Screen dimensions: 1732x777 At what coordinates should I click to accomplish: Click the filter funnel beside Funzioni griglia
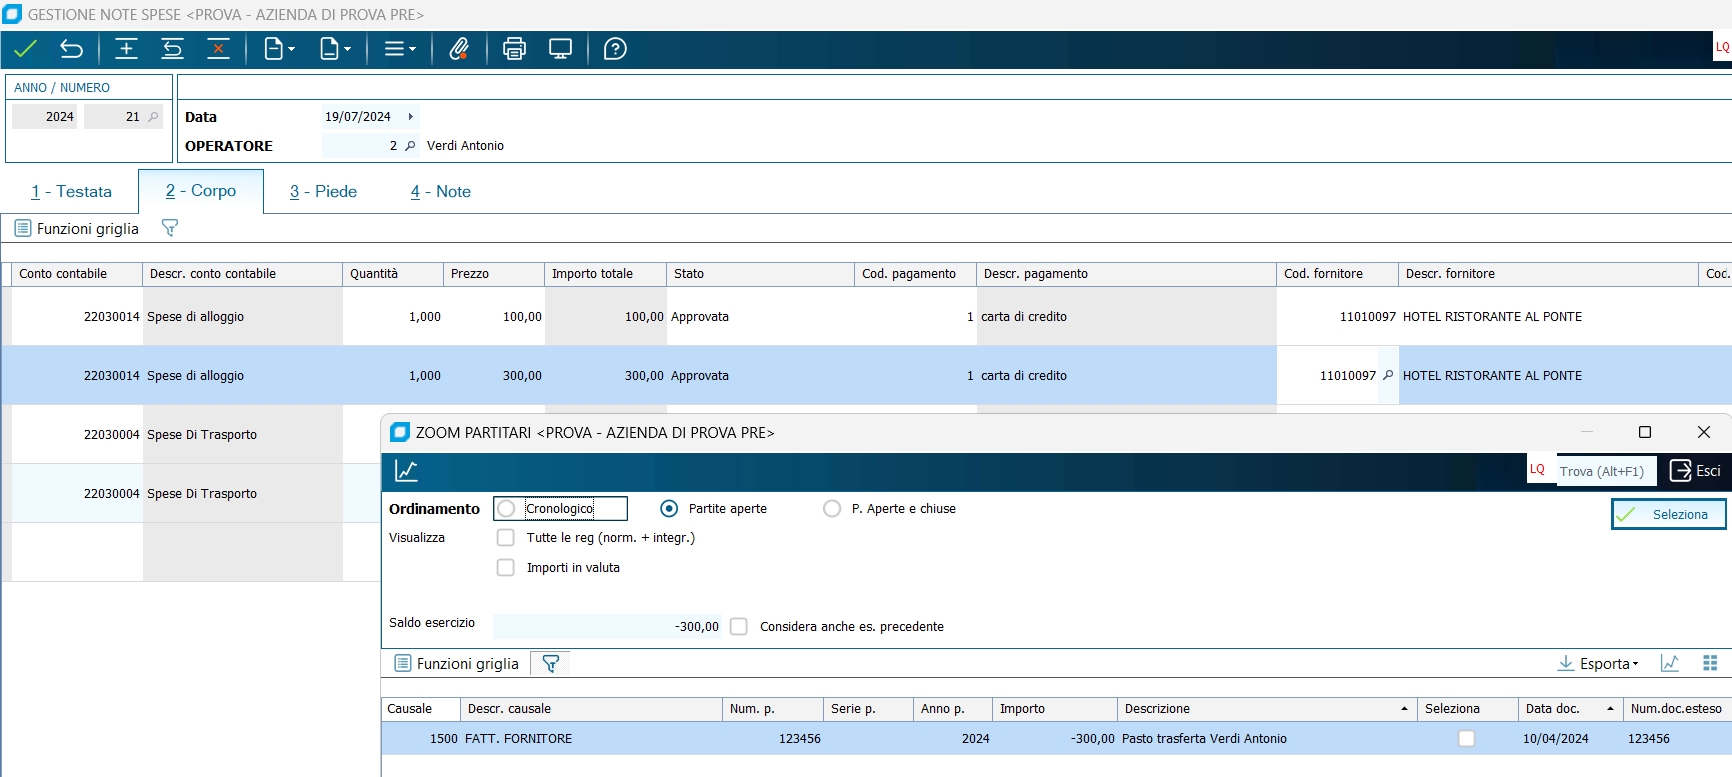pos(170,228)
